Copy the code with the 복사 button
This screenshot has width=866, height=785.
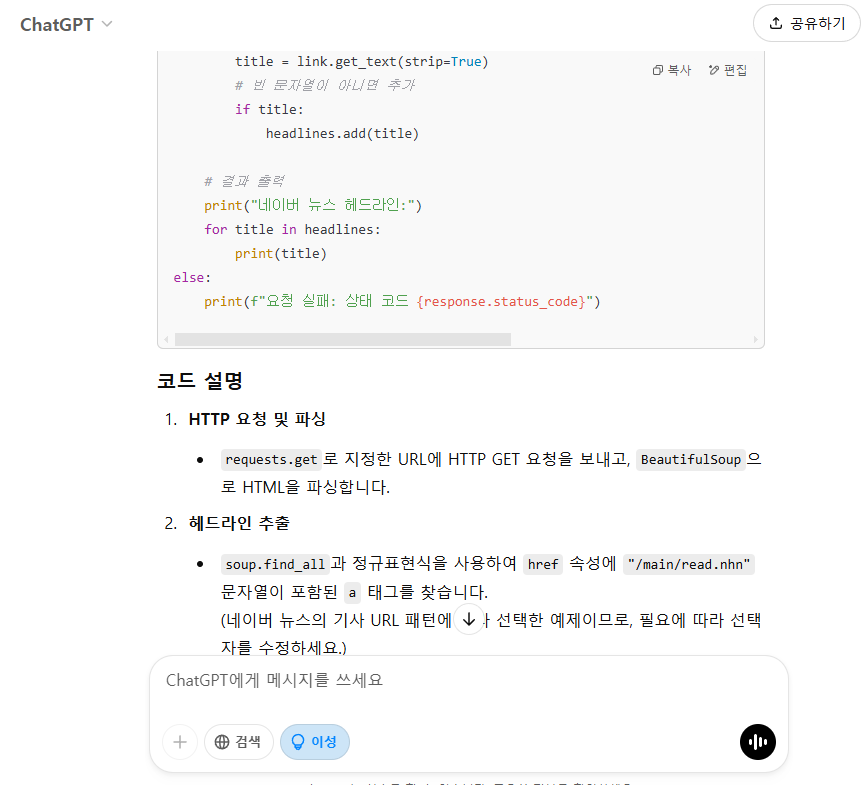click(672, 70)
